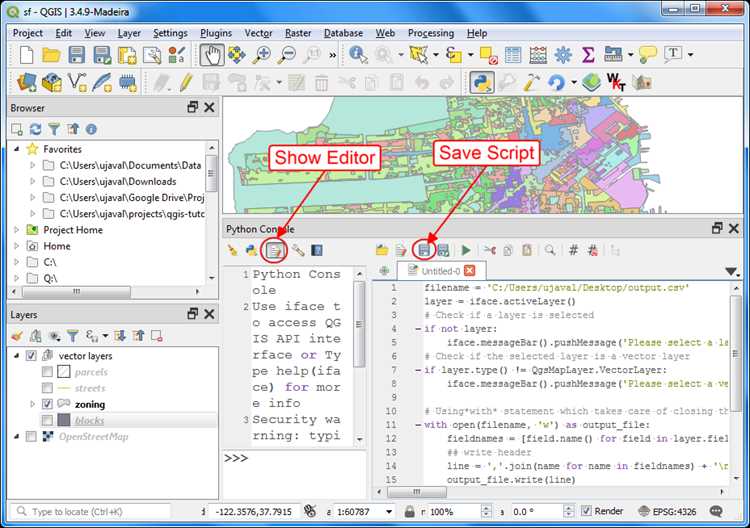Collapse the vector layers group
This screenshot has height=528, width=750.
click(17, 356)
